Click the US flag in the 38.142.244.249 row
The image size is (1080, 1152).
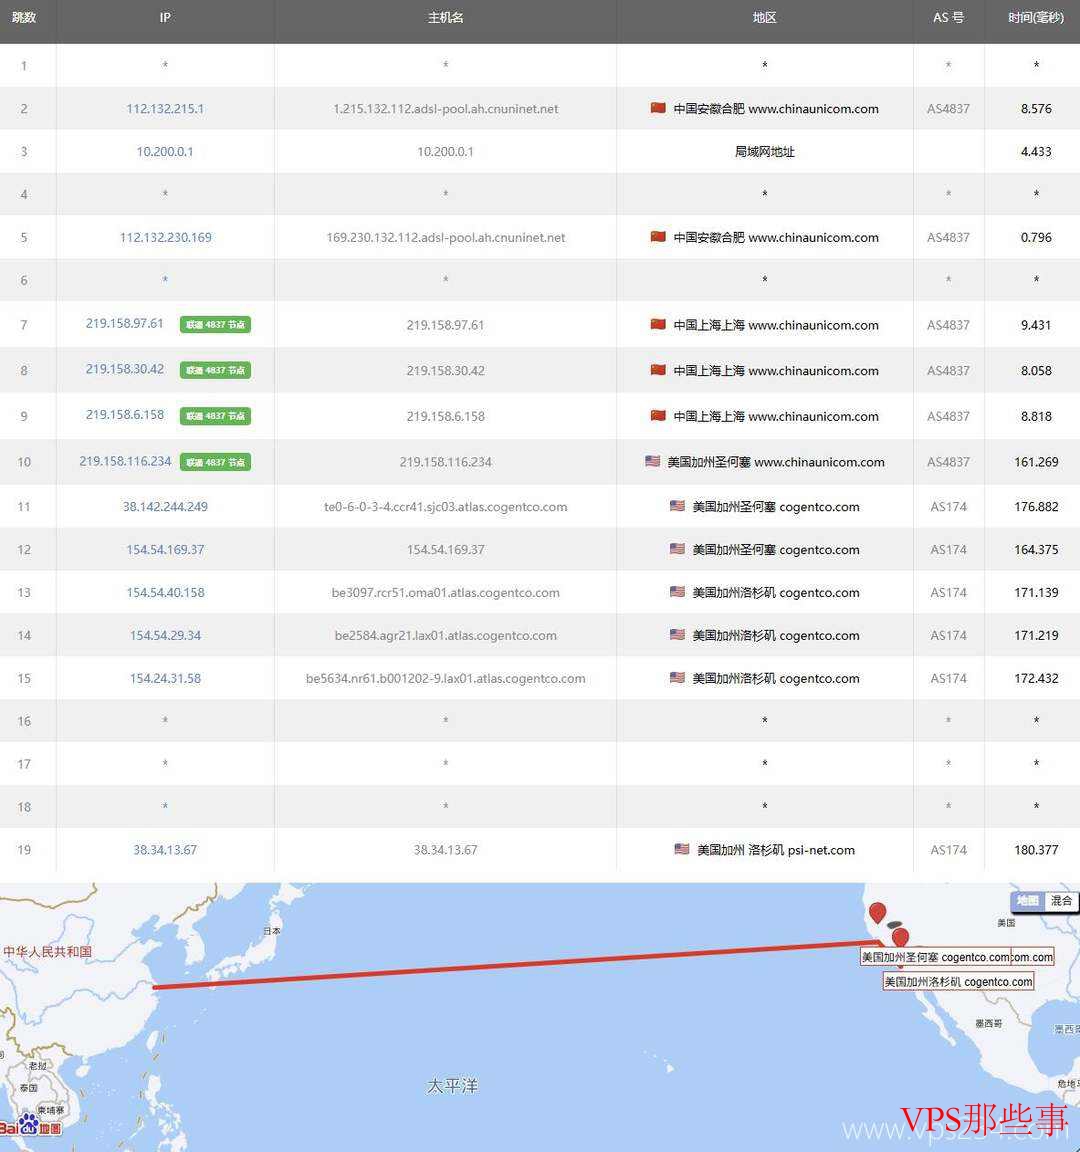pos(677,505)
